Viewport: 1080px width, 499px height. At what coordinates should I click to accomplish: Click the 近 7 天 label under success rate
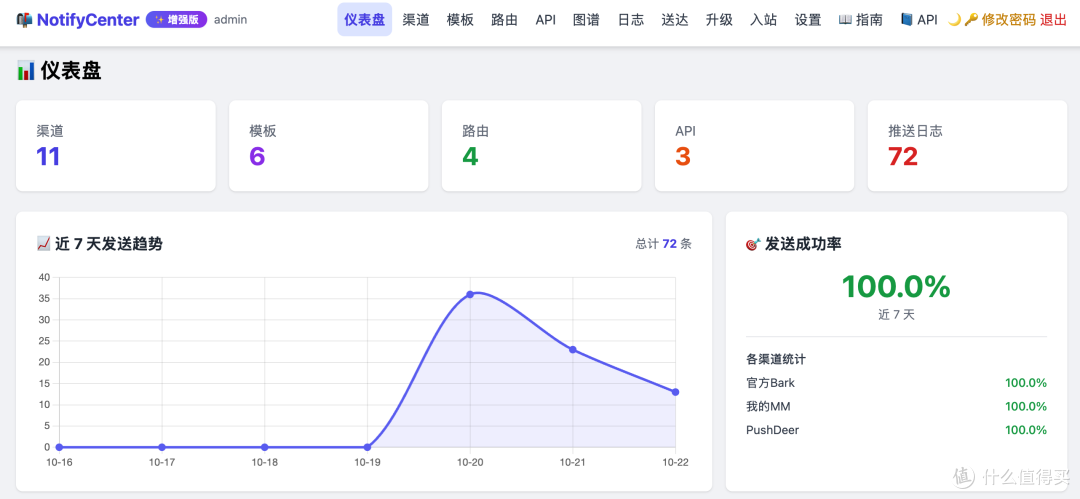click(896, 315)
